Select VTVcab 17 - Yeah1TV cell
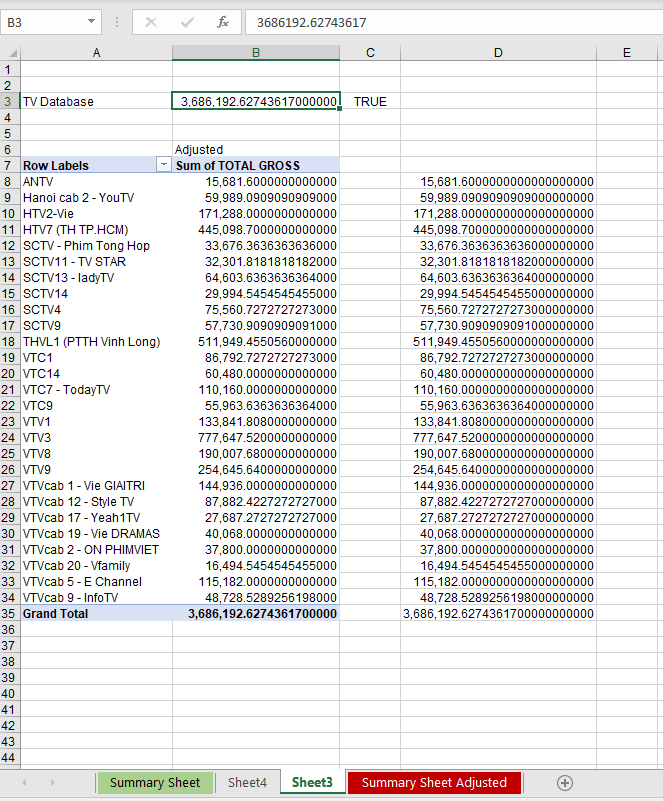The width and height of the screenshot is (663, 801). [x=96, y=517]
